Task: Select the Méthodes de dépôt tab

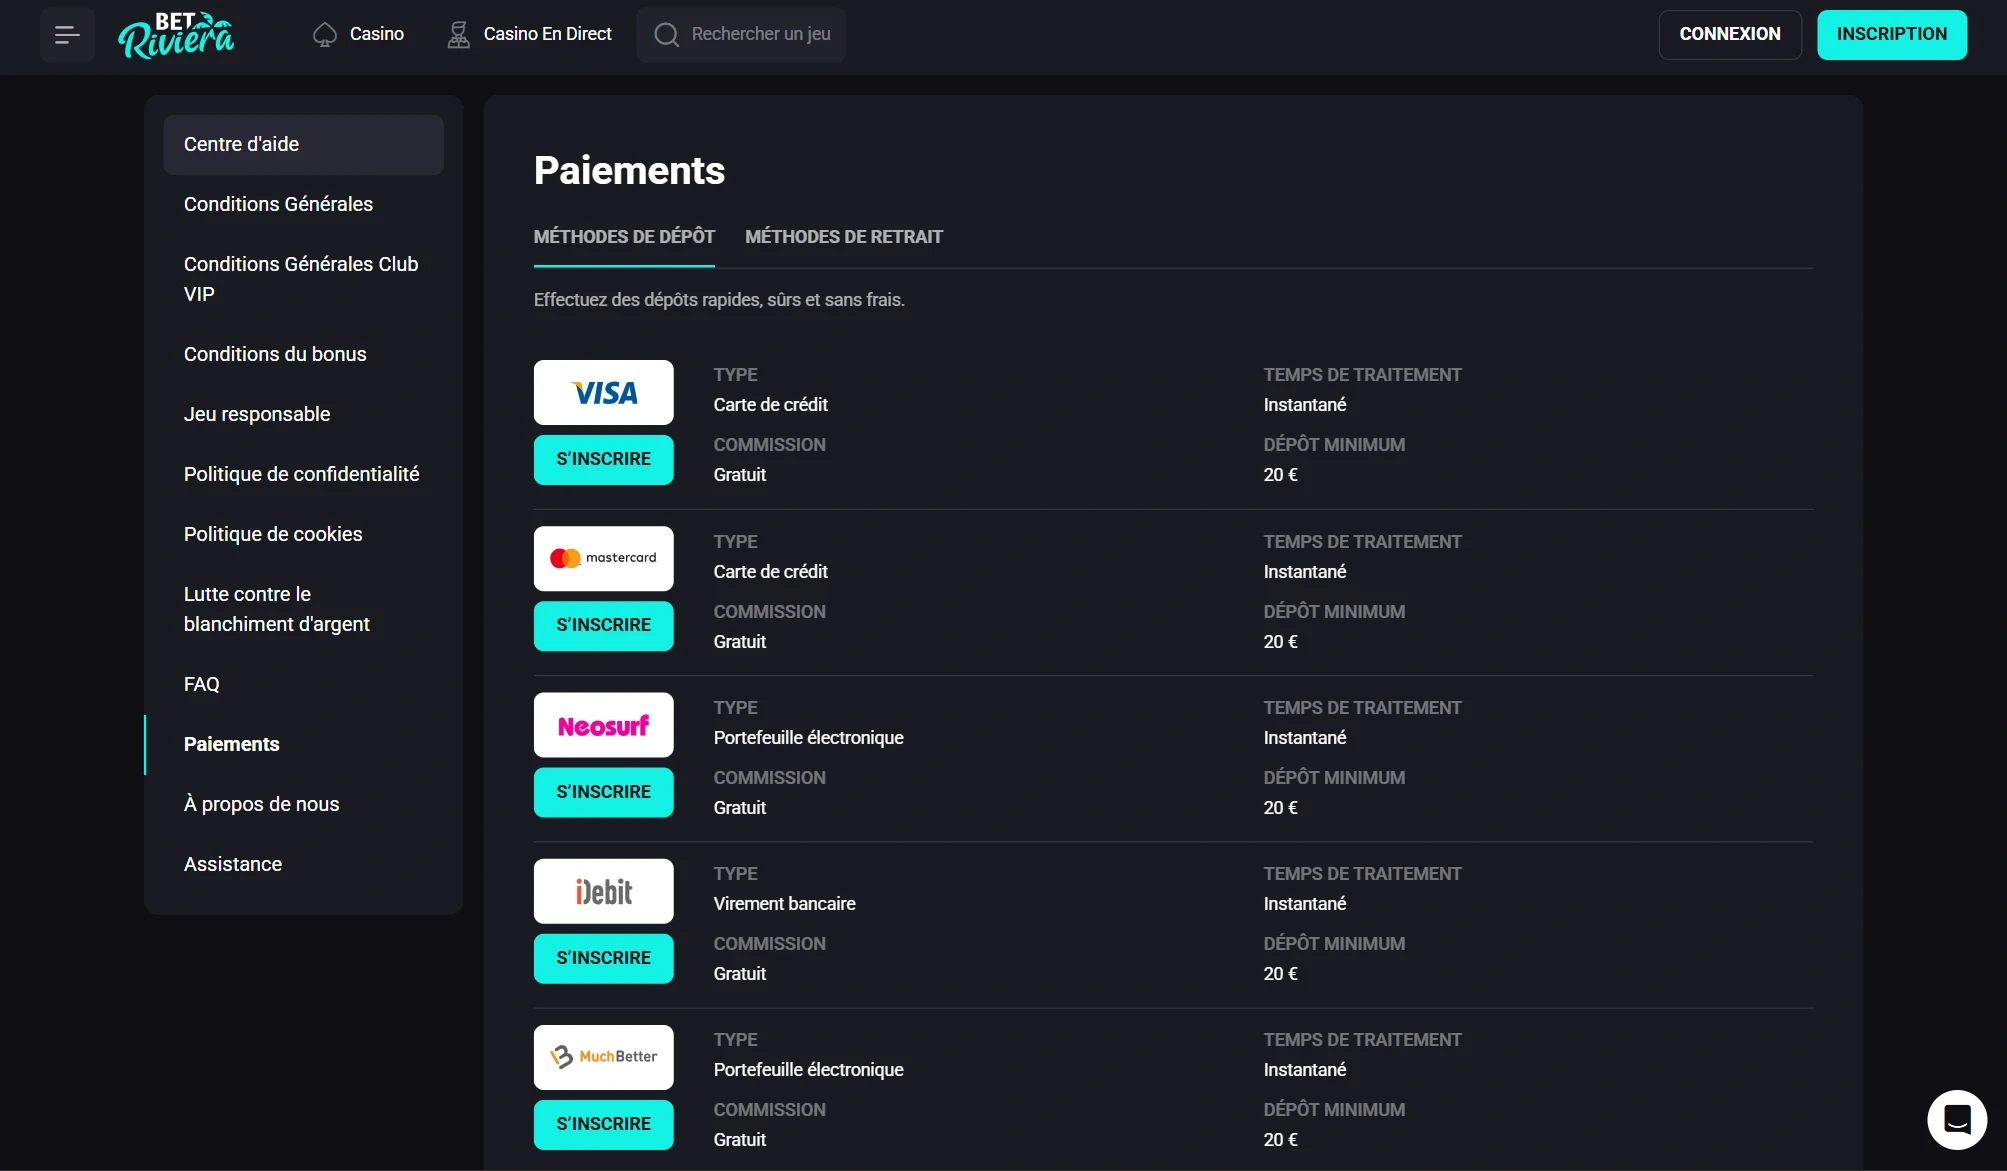Action: pyautogui.click(x=624, y=237)
